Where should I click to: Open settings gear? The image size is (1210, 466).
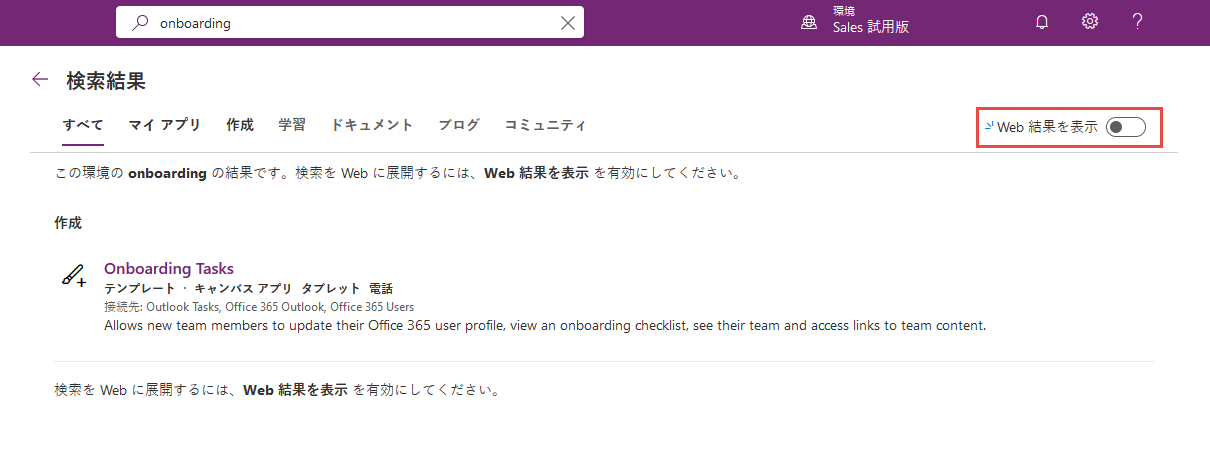[1090, 22]
